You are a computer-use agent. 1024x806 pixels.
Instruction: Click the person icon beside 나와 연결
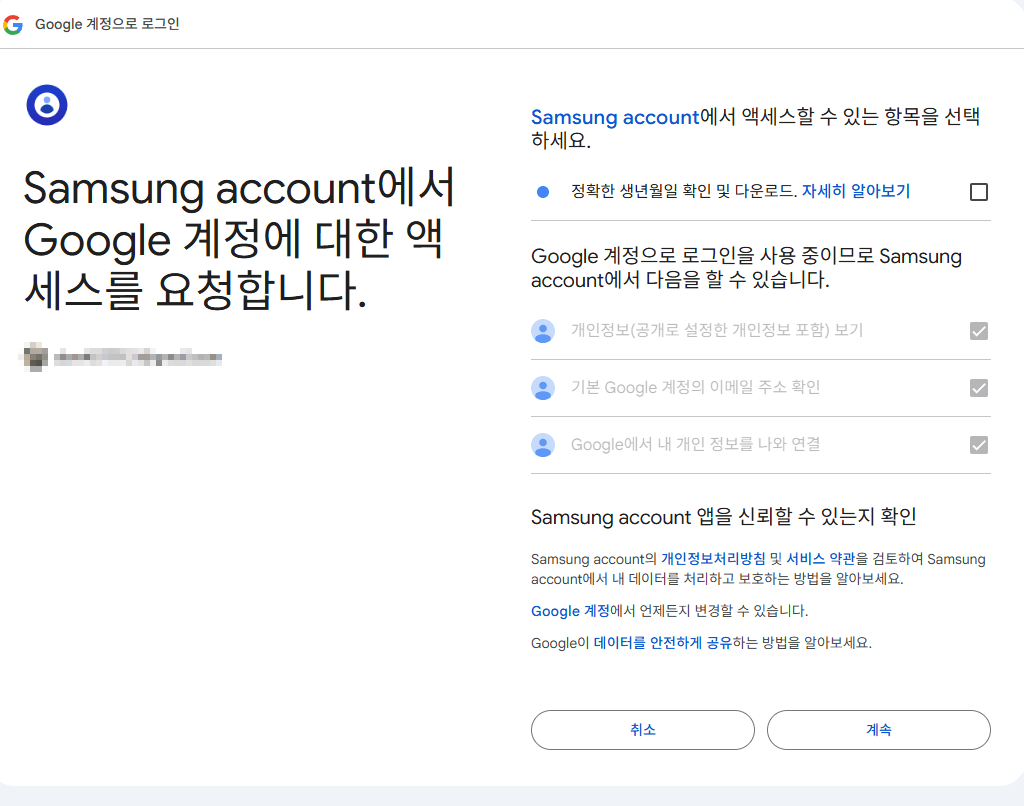[x=543, y=445]
